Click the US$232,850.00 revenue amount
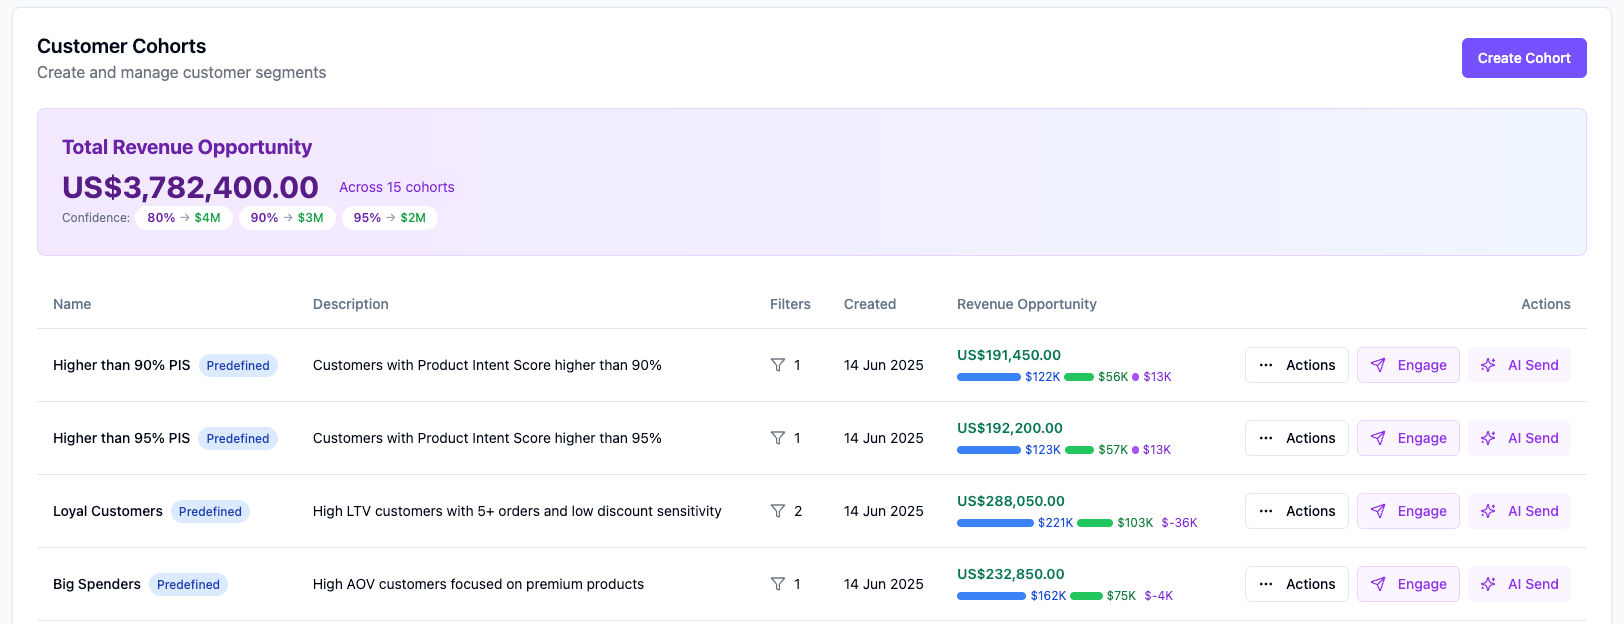Viewport: 1624px width, 624px height. tap(1011, 574)
